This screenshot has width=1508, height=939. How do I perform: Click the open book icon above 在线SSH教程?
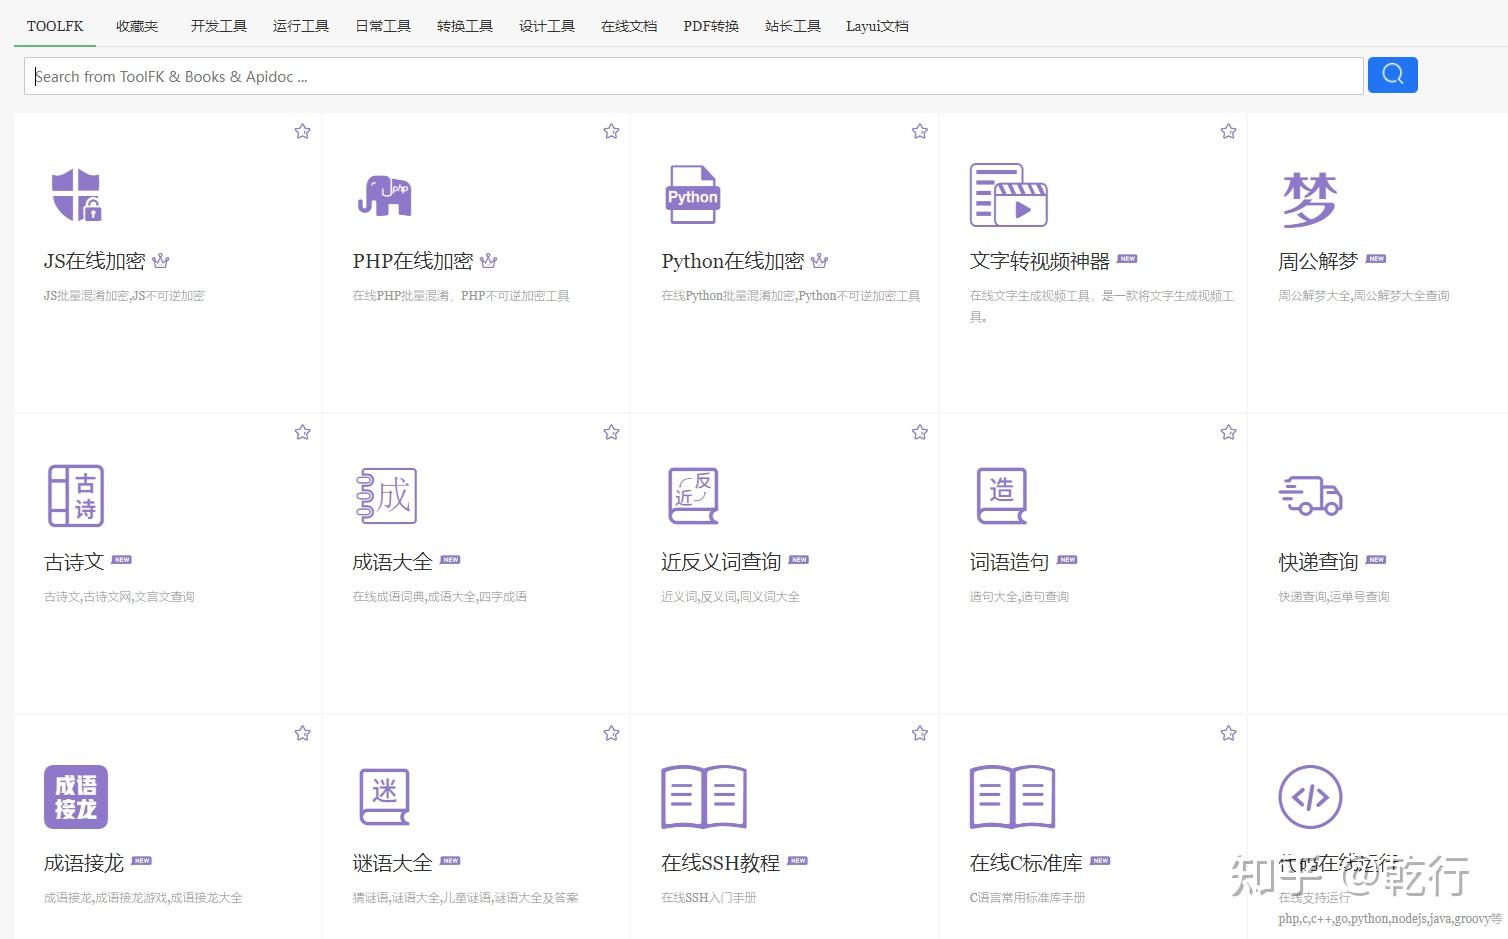(704, 797)
